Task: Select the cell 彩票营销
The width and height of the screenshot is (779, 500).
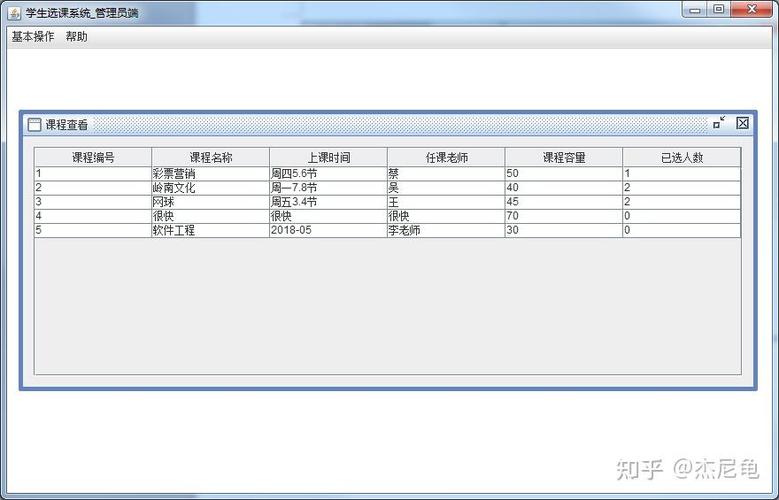Action: (211, 173)
